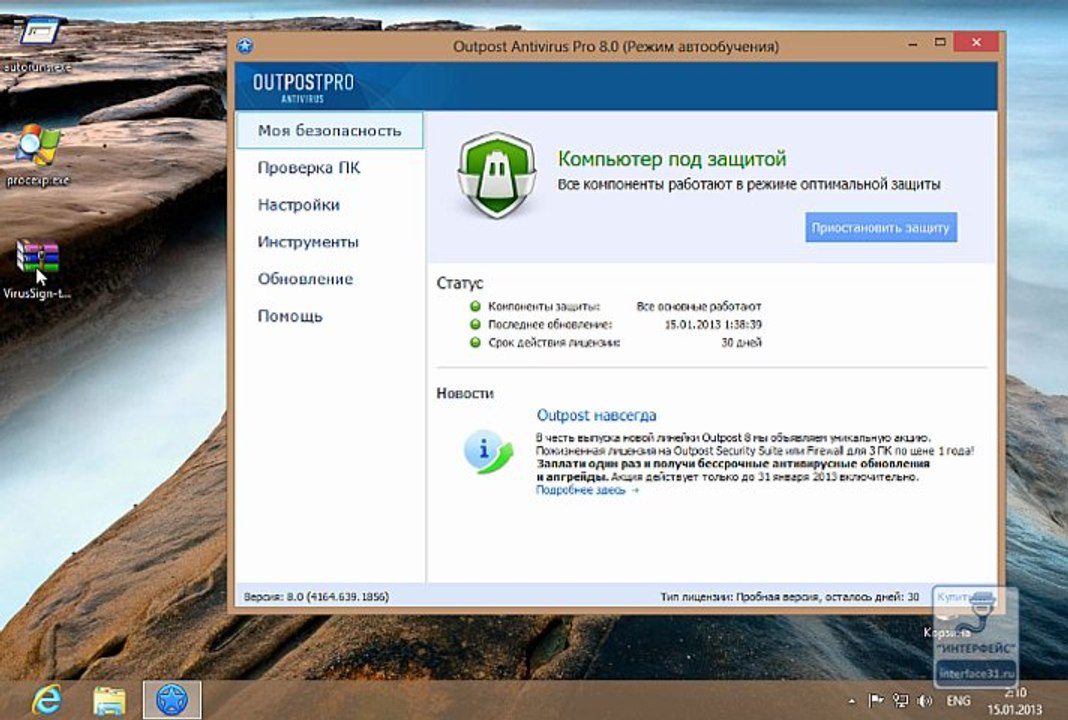1068x720 pixels.
Task: Open the Outpost навсегда news headline
Action: [597, 415]
